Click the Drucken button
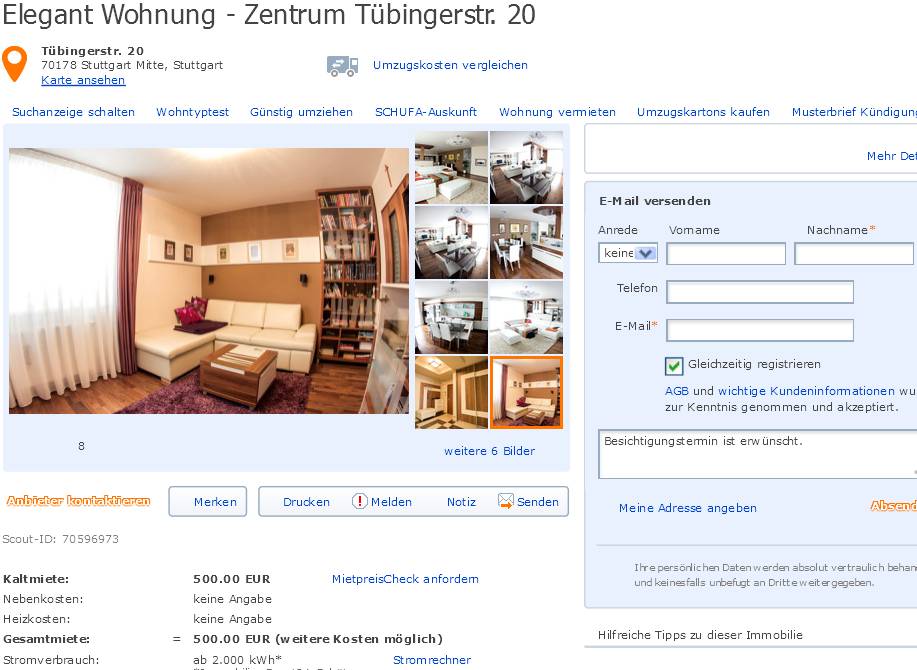Screen dimensions: 917x670 [x=306, y=502]
